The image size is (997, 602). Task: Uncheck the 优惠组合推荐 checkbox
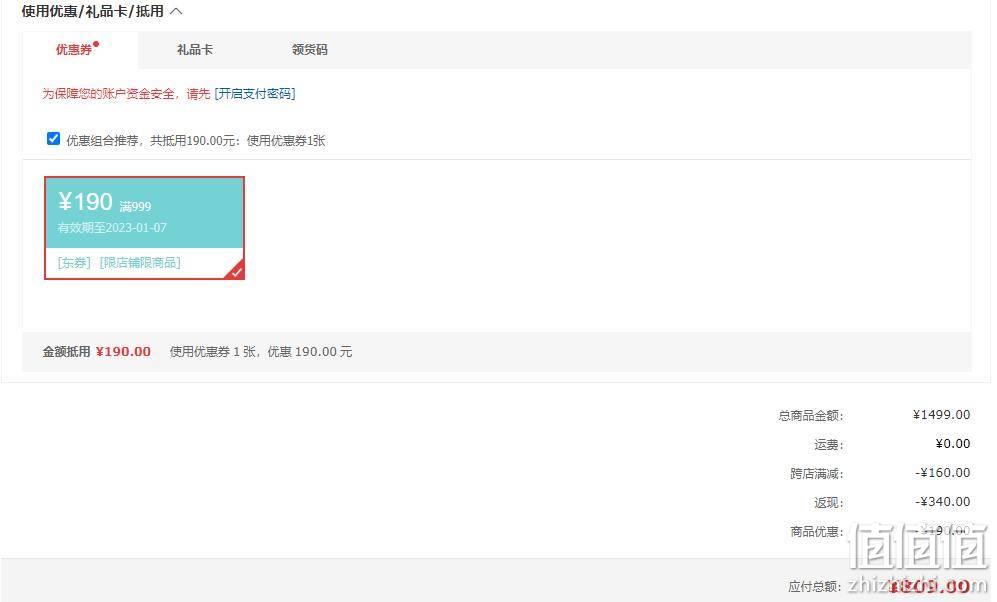pyautogui.click(x=53, y=139)
